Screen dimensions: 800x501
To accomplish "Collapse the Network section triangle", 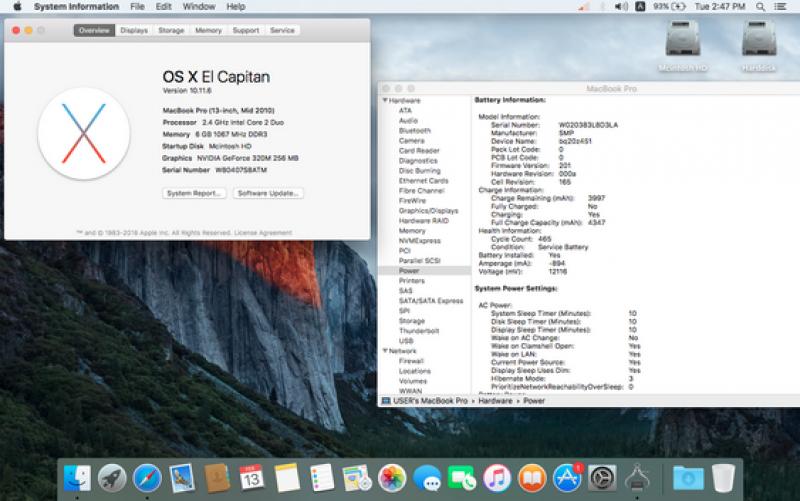I will coord(385,351).
